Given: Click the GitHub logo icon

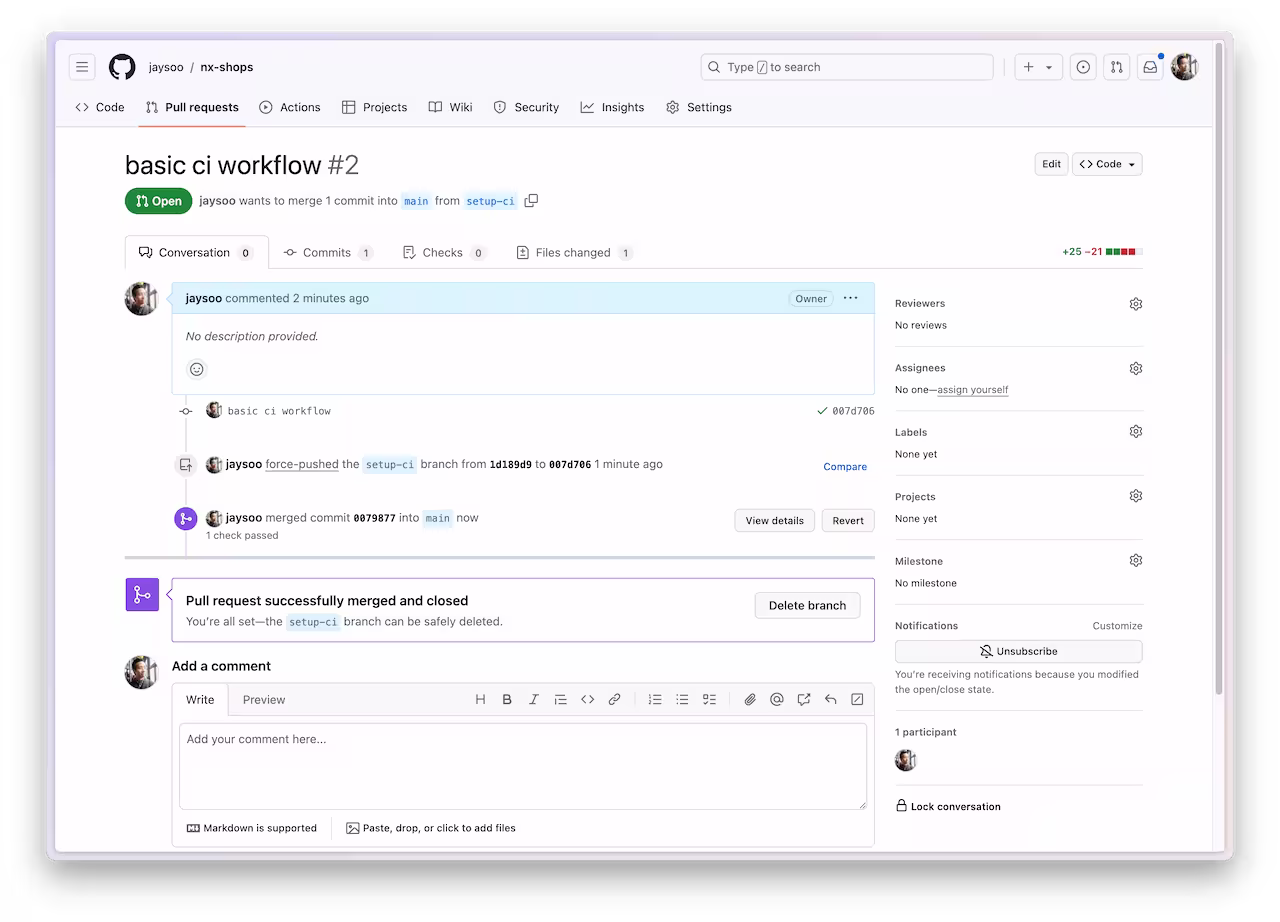Looking at the screenshot, I should (122, 67).
